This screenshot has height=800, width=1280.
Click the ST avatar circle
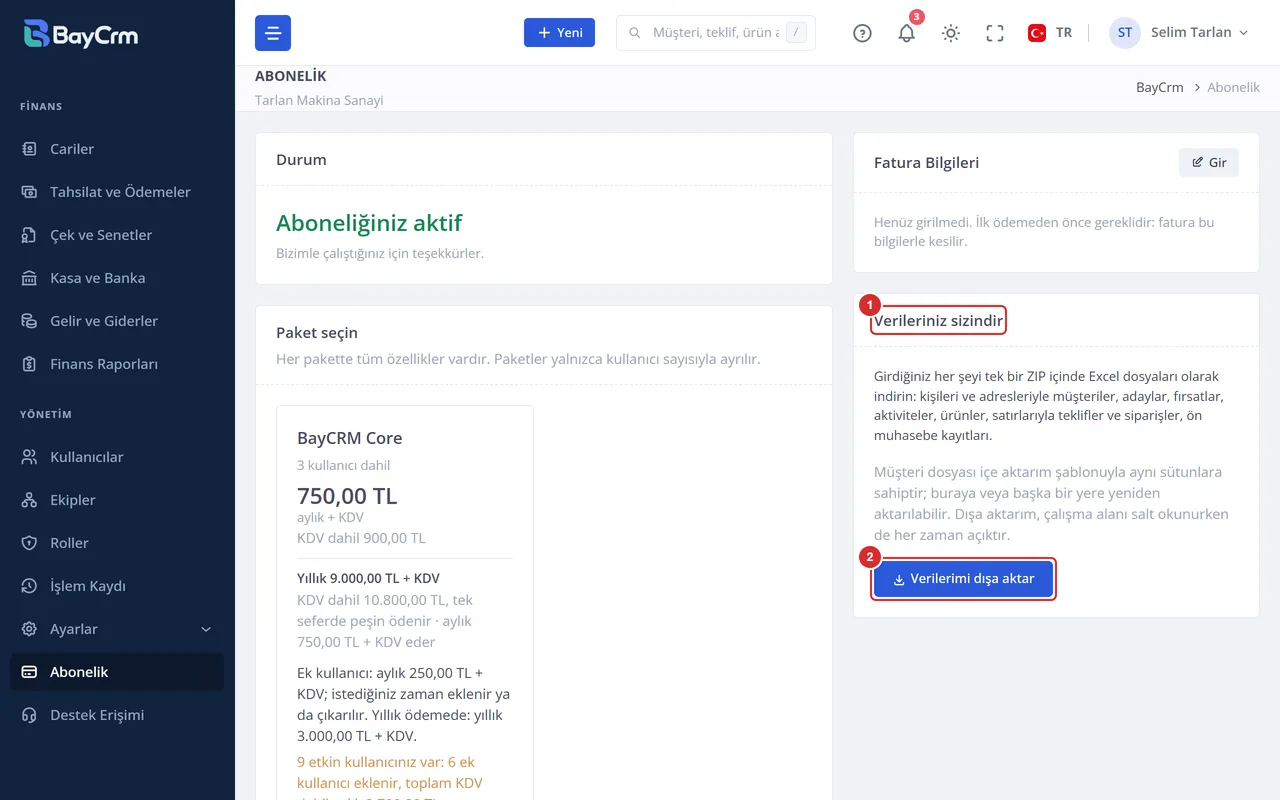(x=1125, y=33)
